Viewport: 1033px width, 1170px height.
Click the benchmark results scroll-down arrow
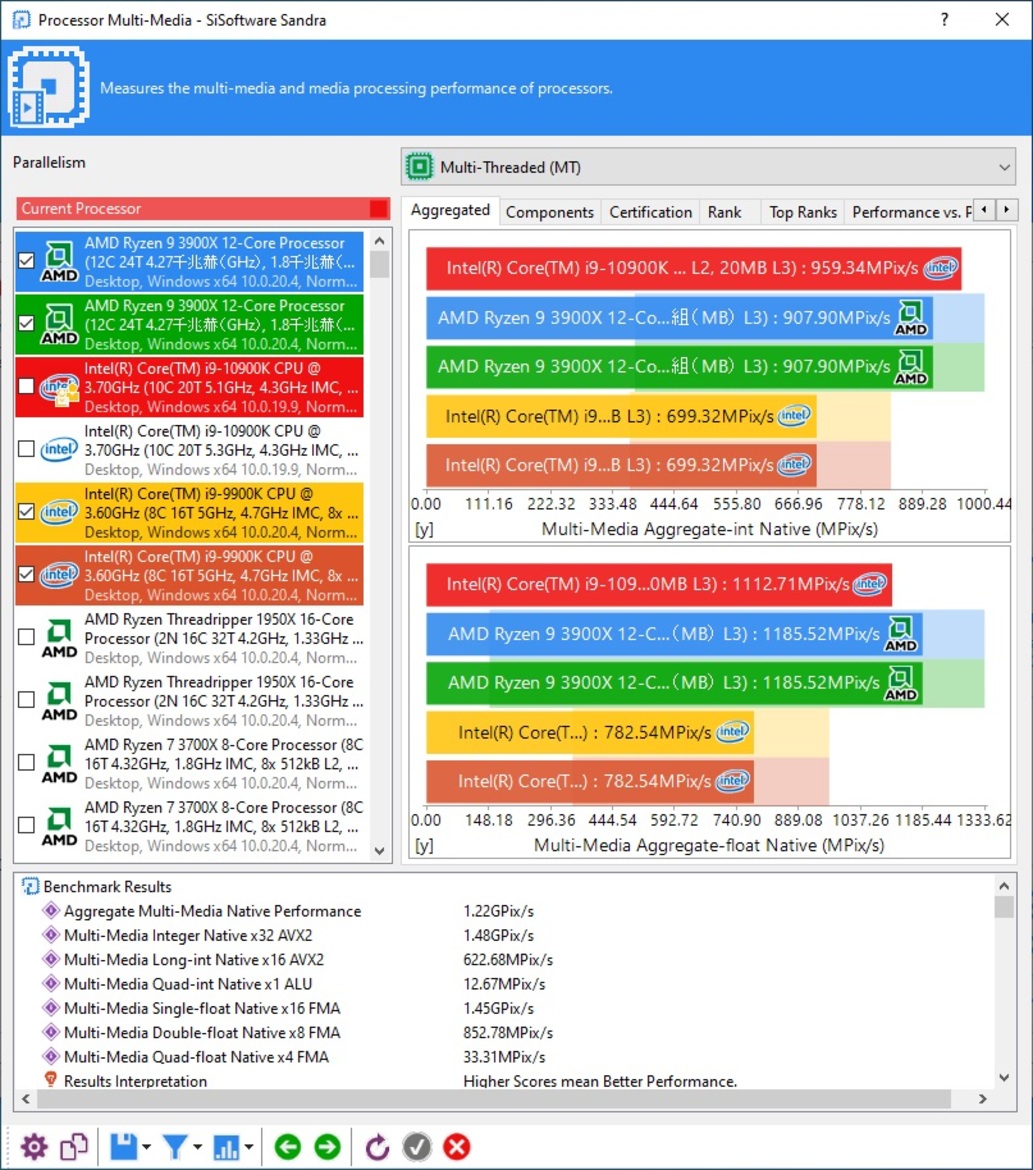(1004, 1077)
